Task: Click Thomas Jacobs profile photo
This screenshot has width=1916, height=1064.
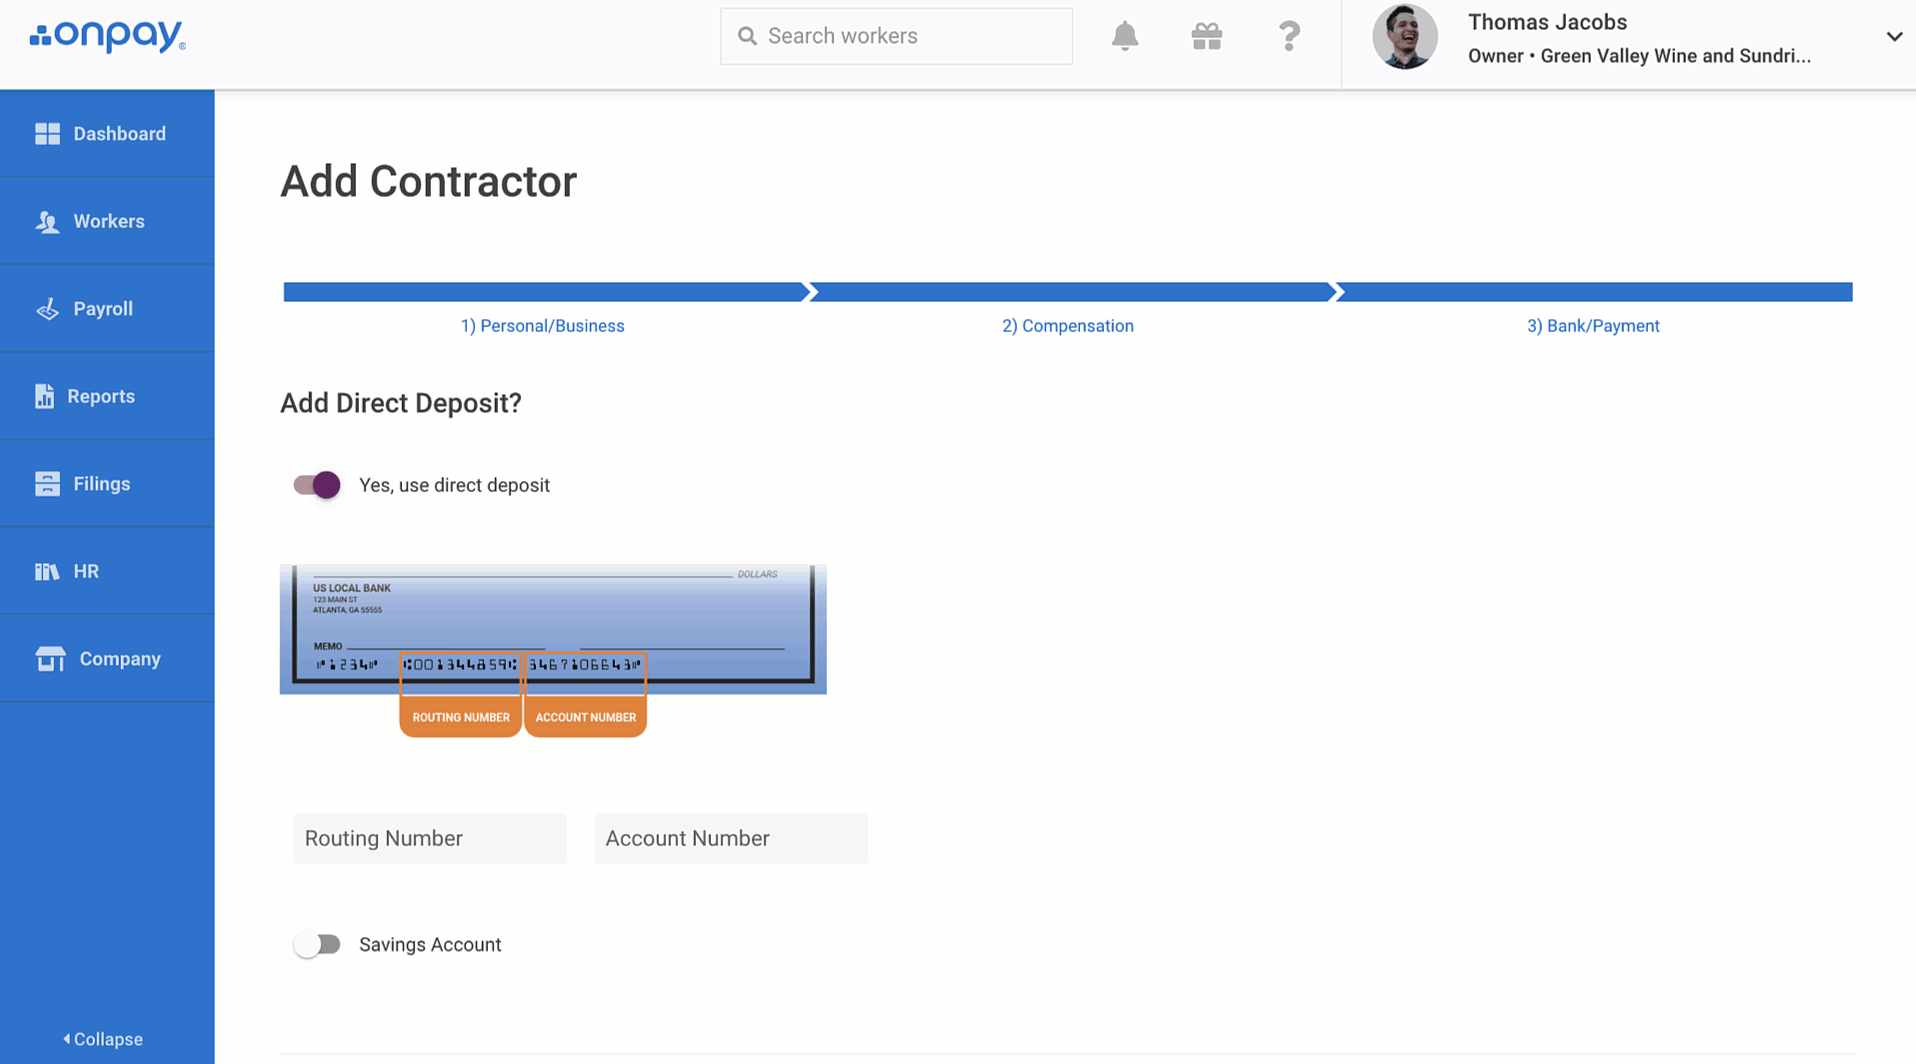Action: [x=1405, y=37]
